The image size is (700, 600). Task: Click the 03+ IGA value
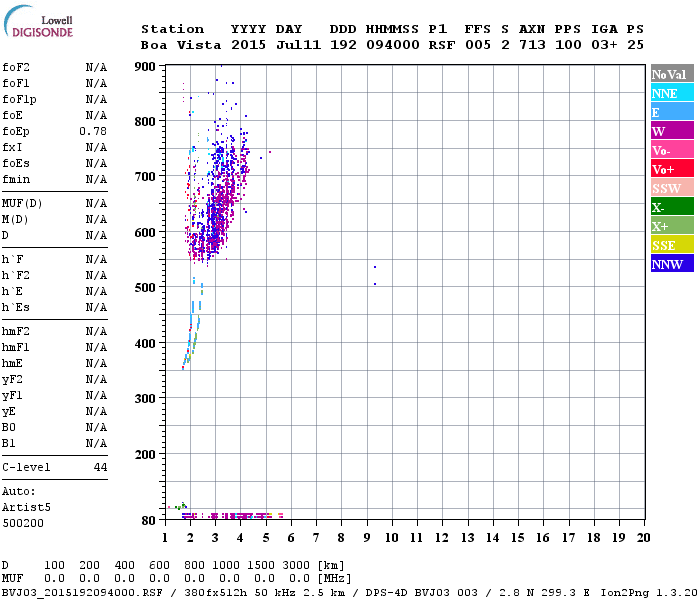pyautogui.click(x=604, y=45)
